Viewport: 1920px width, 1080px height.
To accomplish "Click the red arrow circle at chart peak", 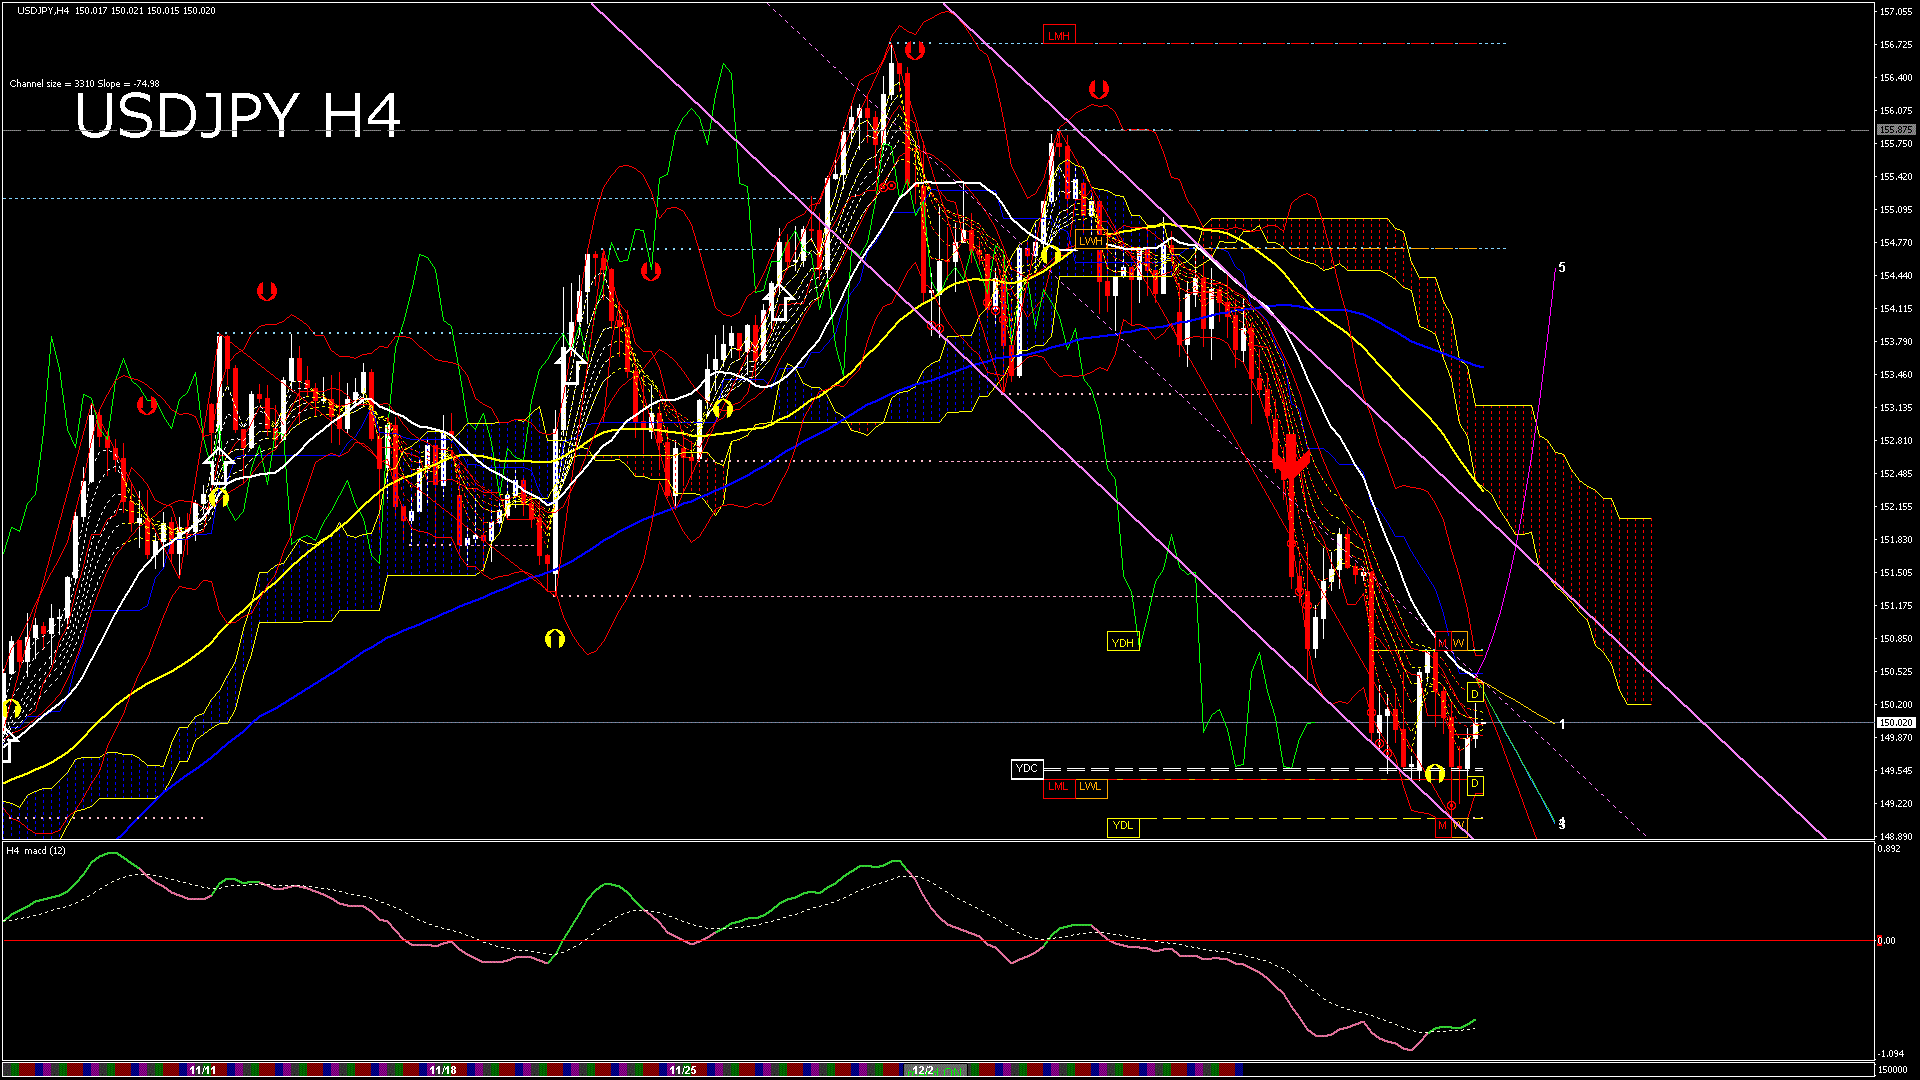I will 914,50.
